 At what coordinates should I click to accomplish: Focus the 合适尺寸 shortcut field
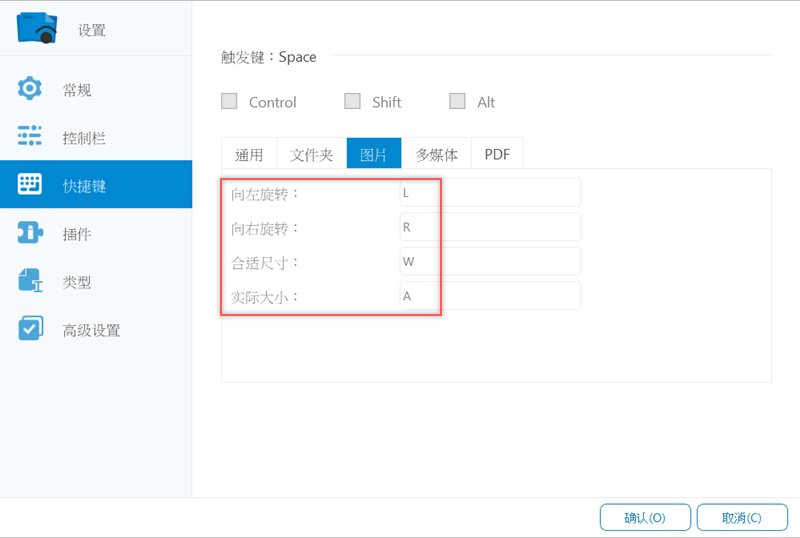[489, 261]
